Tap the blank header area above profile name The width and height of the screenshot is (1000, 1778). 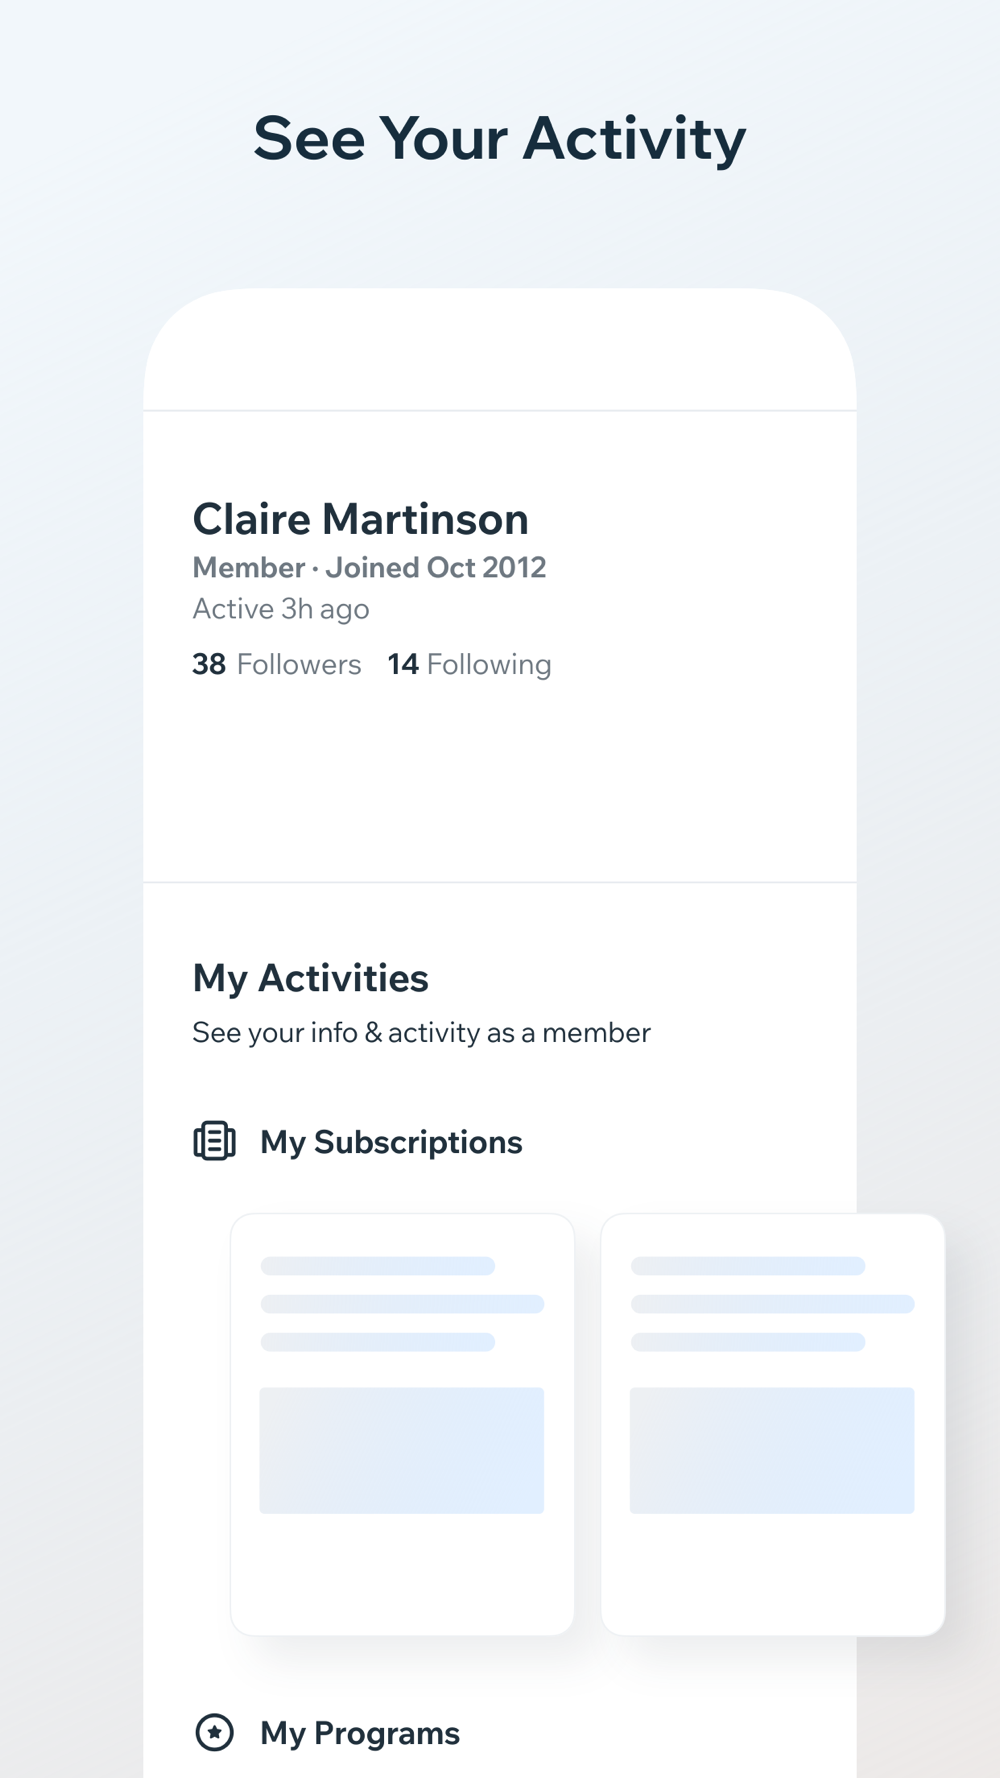click(500, 350)
